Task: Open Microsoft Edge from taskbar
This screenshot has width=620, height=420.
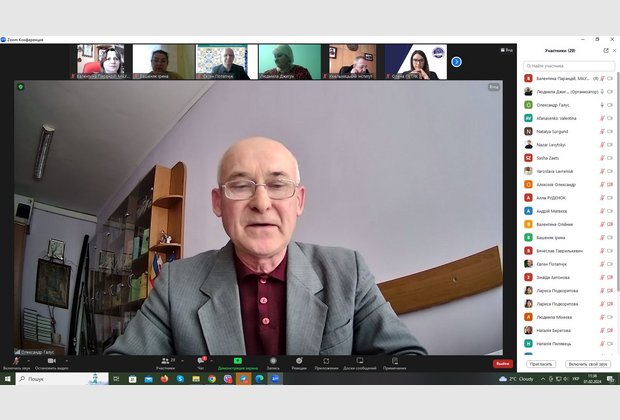Action: point(259,379)
